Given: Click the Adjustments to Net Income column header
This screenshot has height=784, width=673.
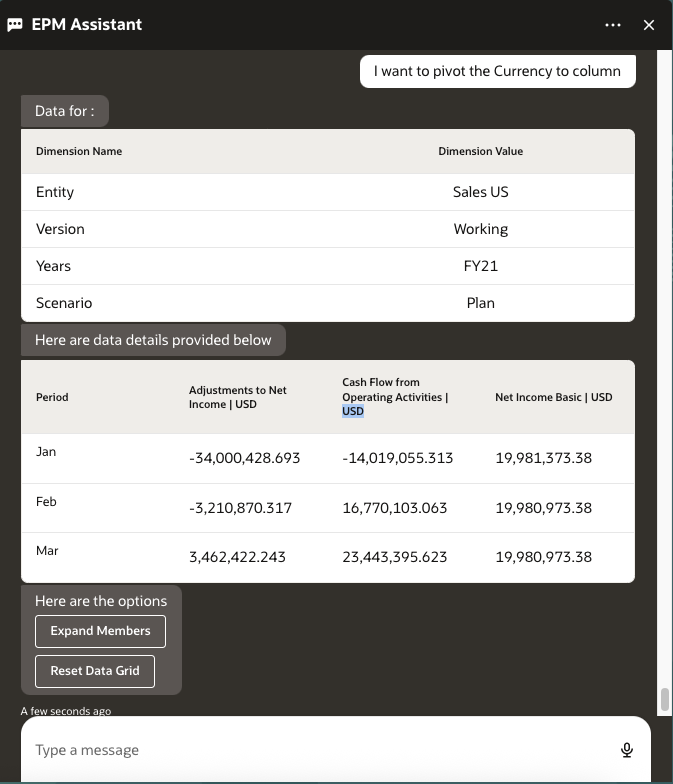Looking at the screenshot, I should coord(238,397).
